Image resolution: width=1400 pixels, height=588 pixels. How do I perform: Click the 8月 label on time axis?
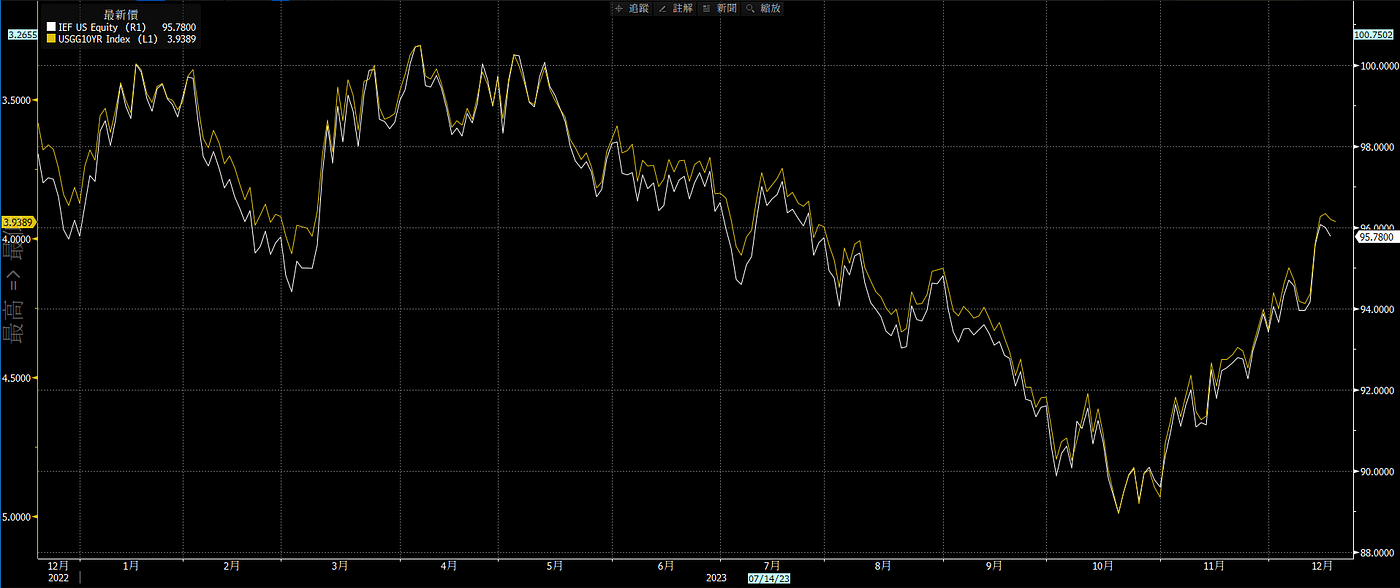884,565
